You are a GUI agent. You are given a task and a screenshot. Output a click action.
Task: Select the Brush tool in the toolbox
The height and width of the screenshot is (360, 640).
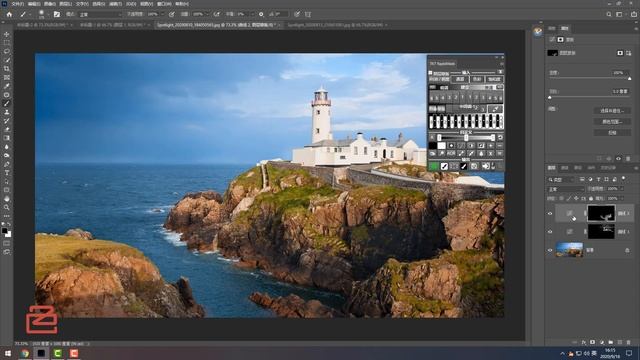pos(7,103)
